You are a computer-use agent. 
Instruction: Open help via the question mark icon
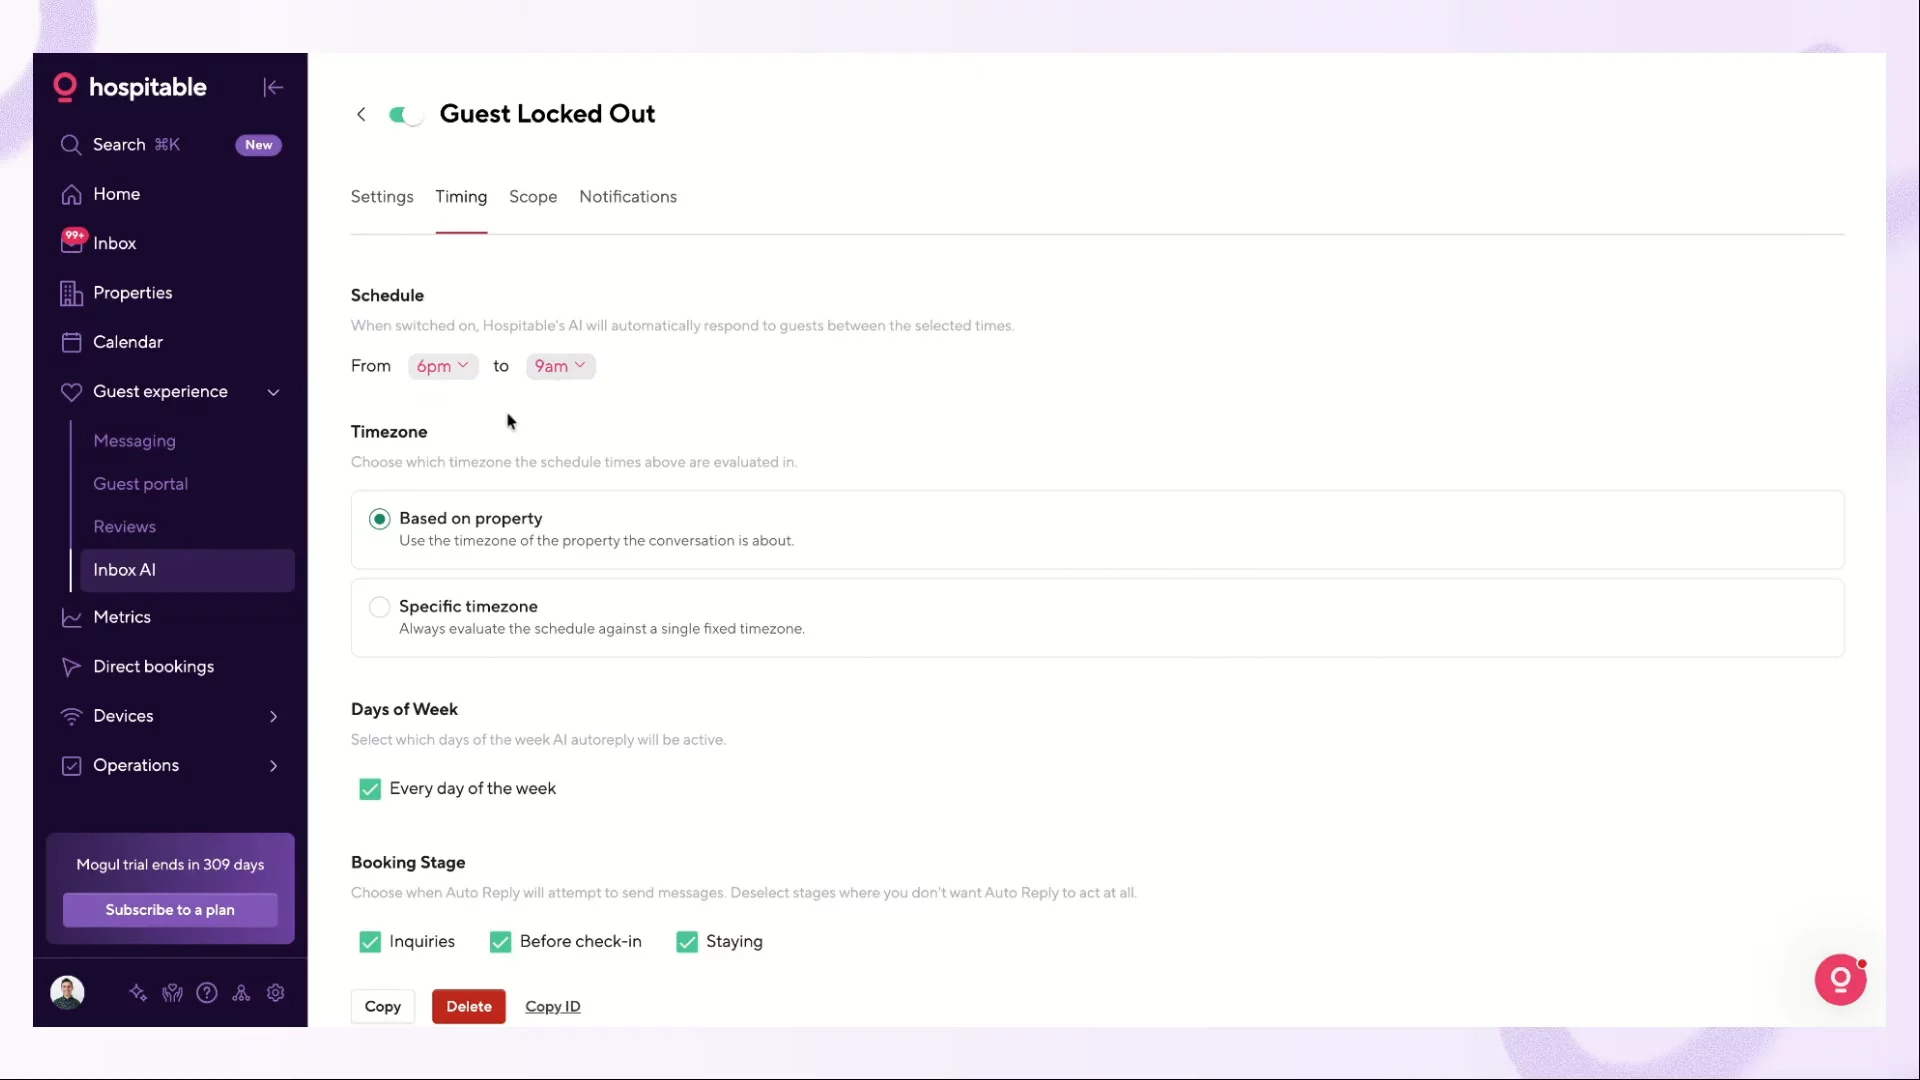click(x=207, y=993)
